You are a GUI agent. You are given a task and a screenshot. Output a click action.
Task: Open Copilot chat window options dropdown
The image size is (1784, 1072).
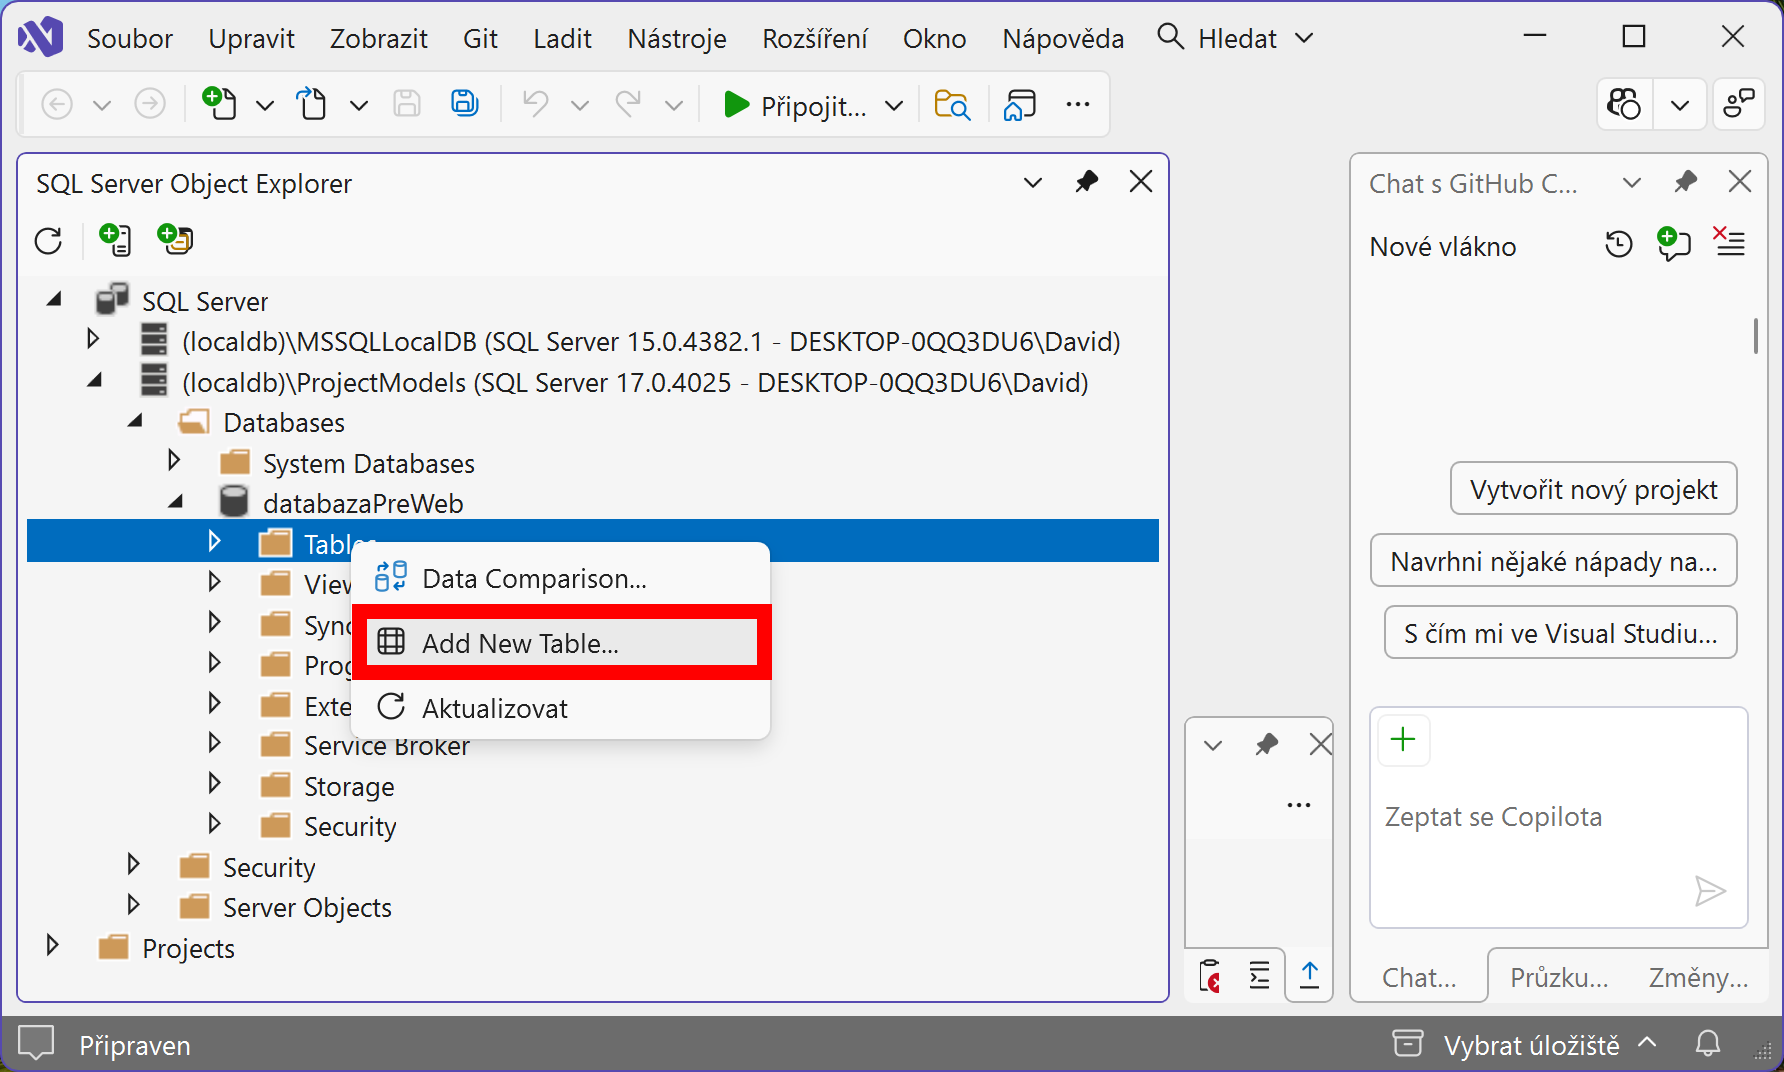click(1632, 182)
